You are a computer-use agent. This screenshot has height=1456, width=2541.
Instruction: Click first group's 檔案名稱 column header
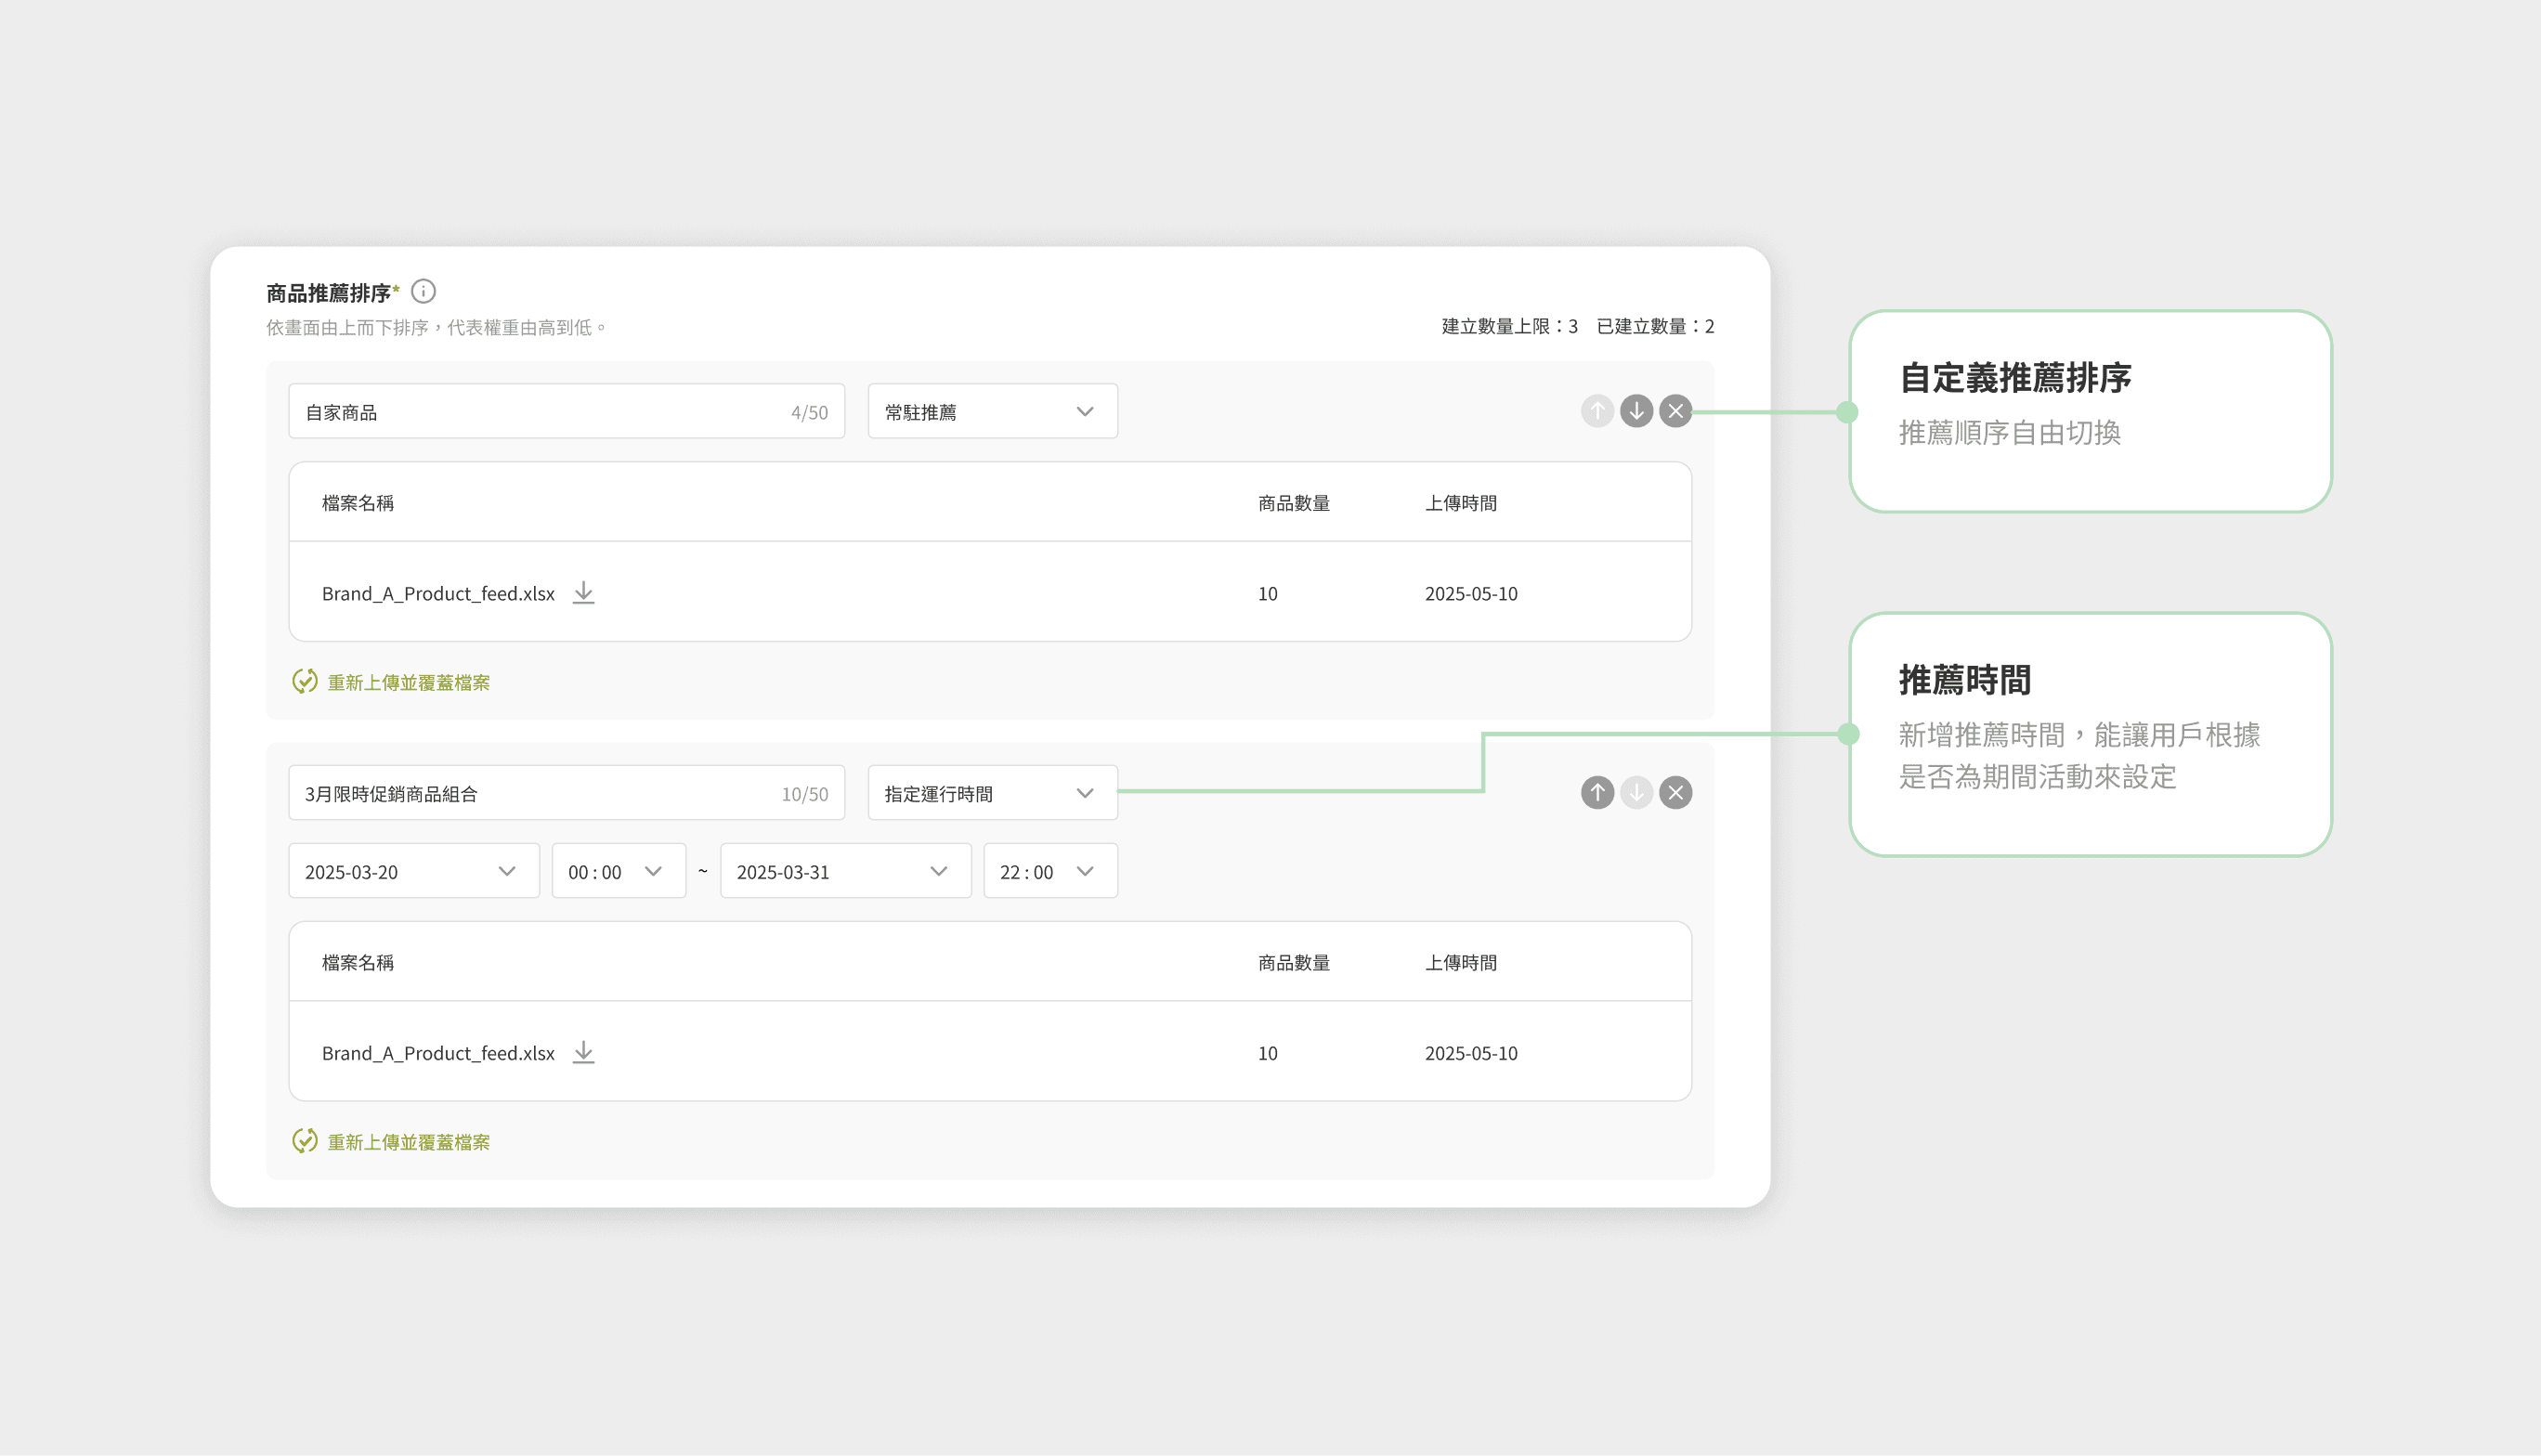coord(358,503)
